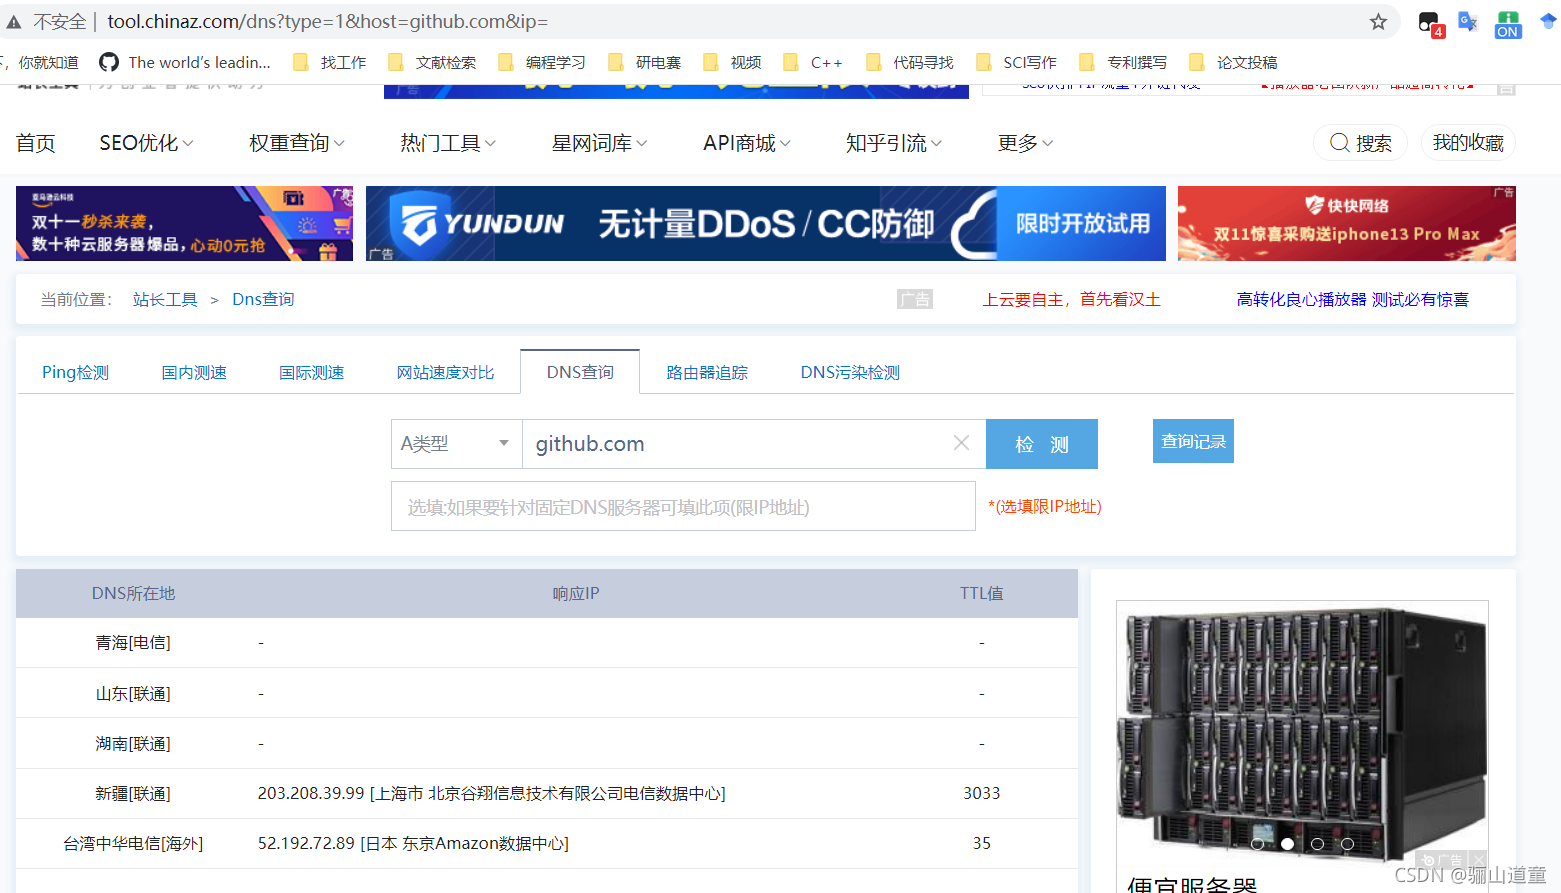Click the 山东[联通] row label
The height and width of the screenshot is (893, 1561).
pos(133,693)
